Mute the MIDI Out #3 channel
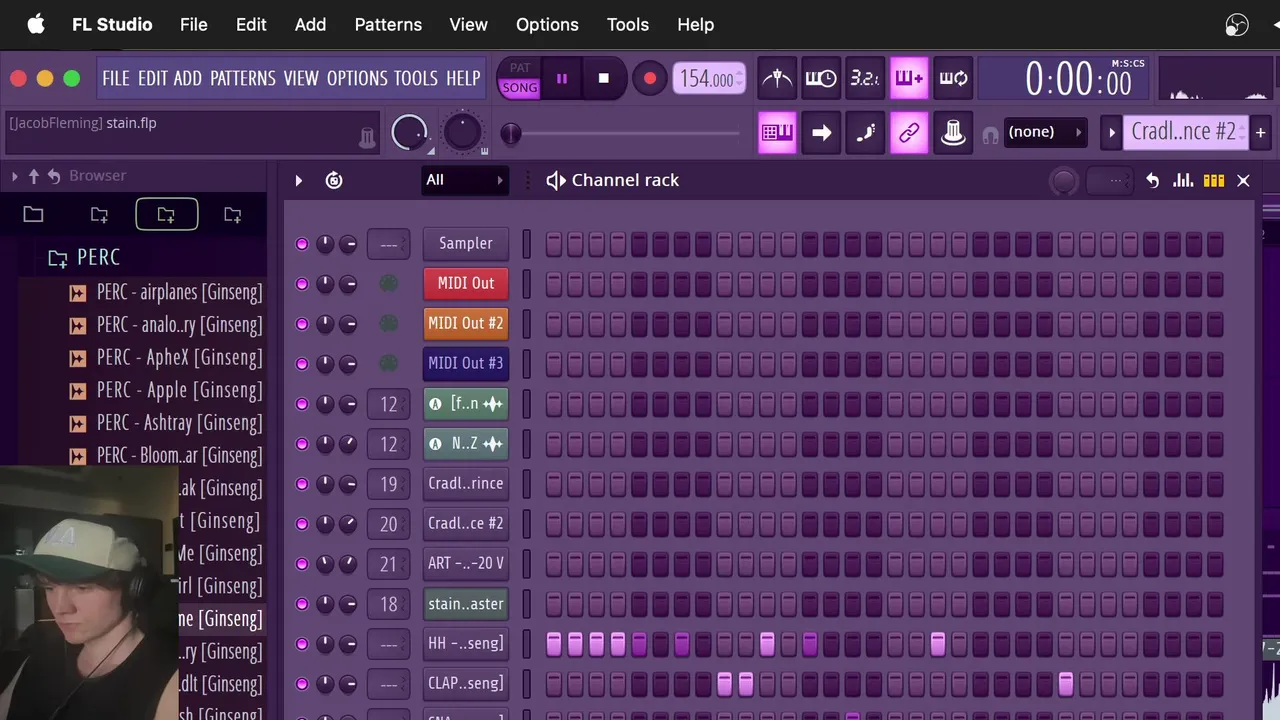 click(302, 364)
